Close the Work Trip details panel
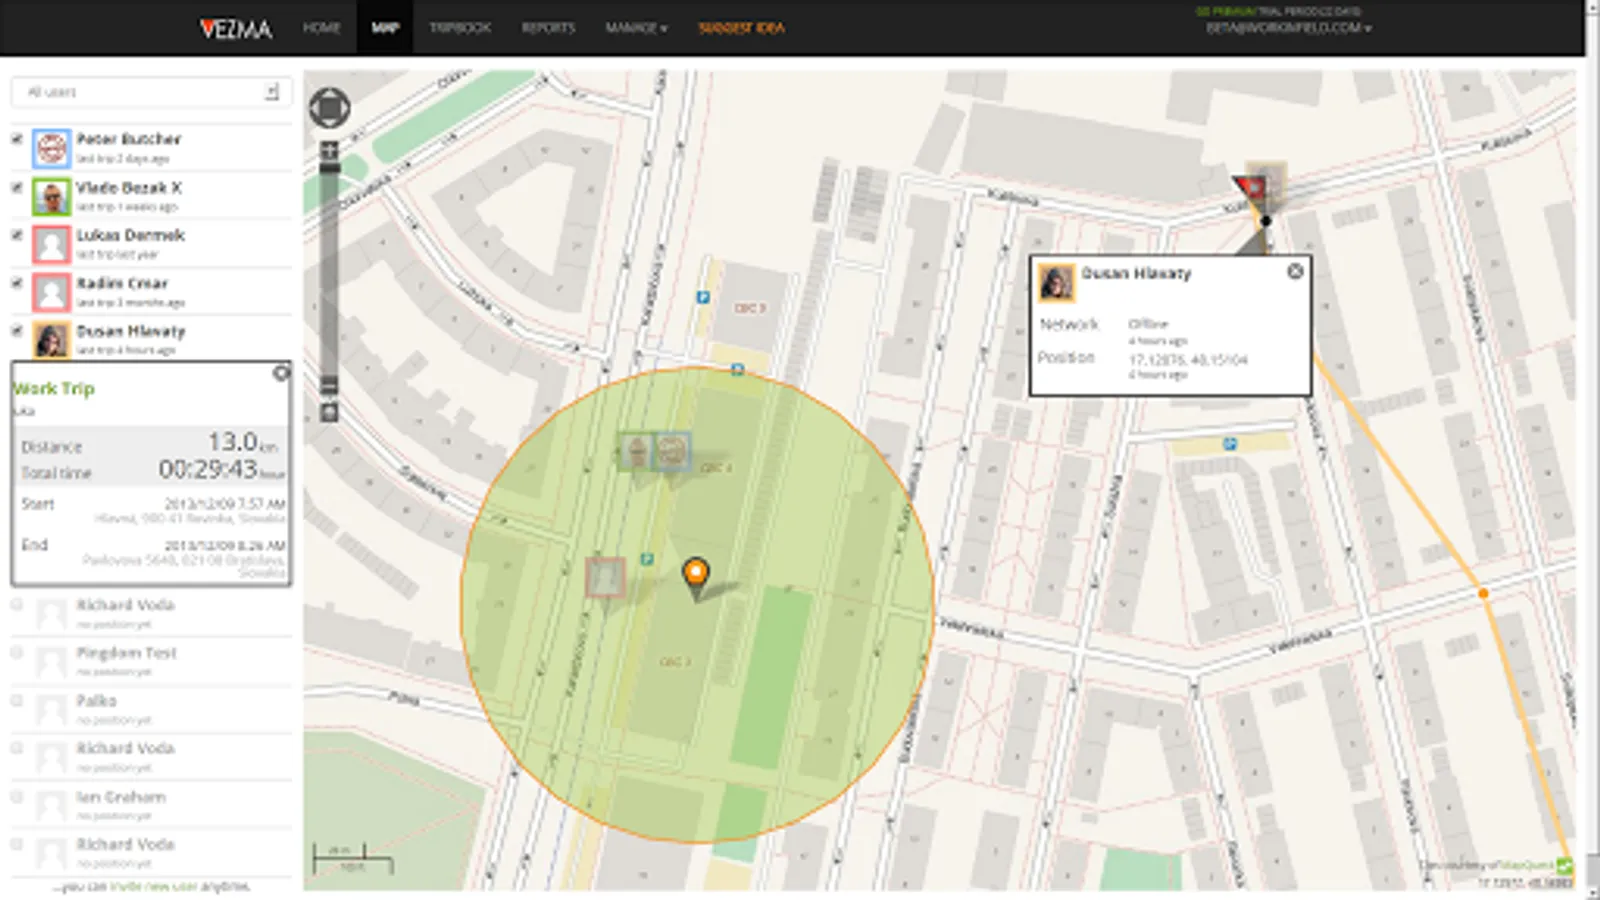1600x900 pixels. 281,373
